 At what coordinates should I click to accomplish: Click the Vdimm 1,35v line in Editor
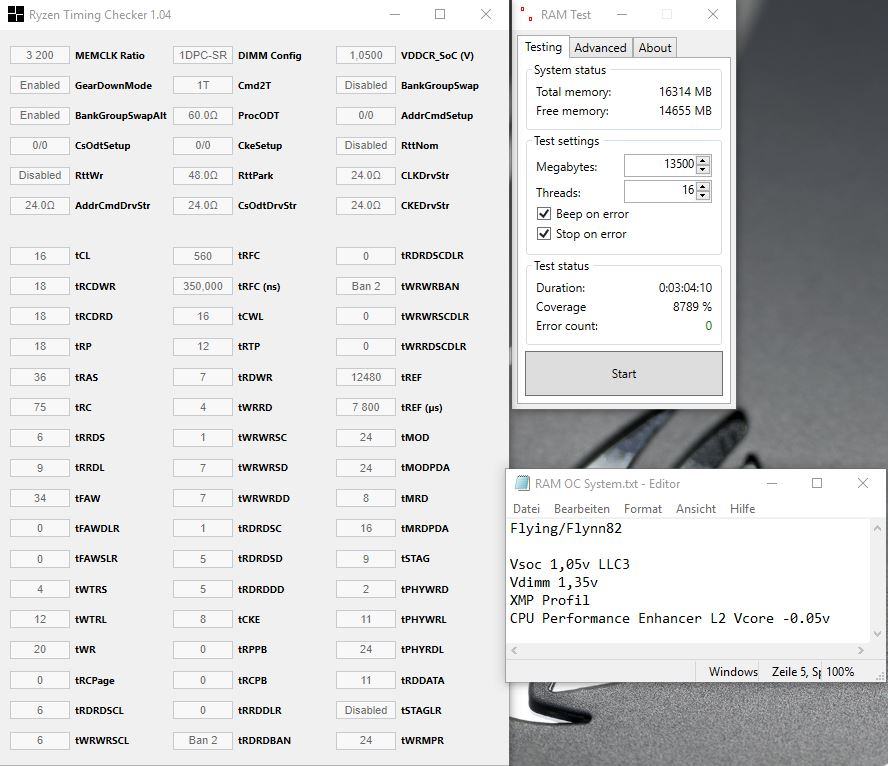(x=553, y=583)
